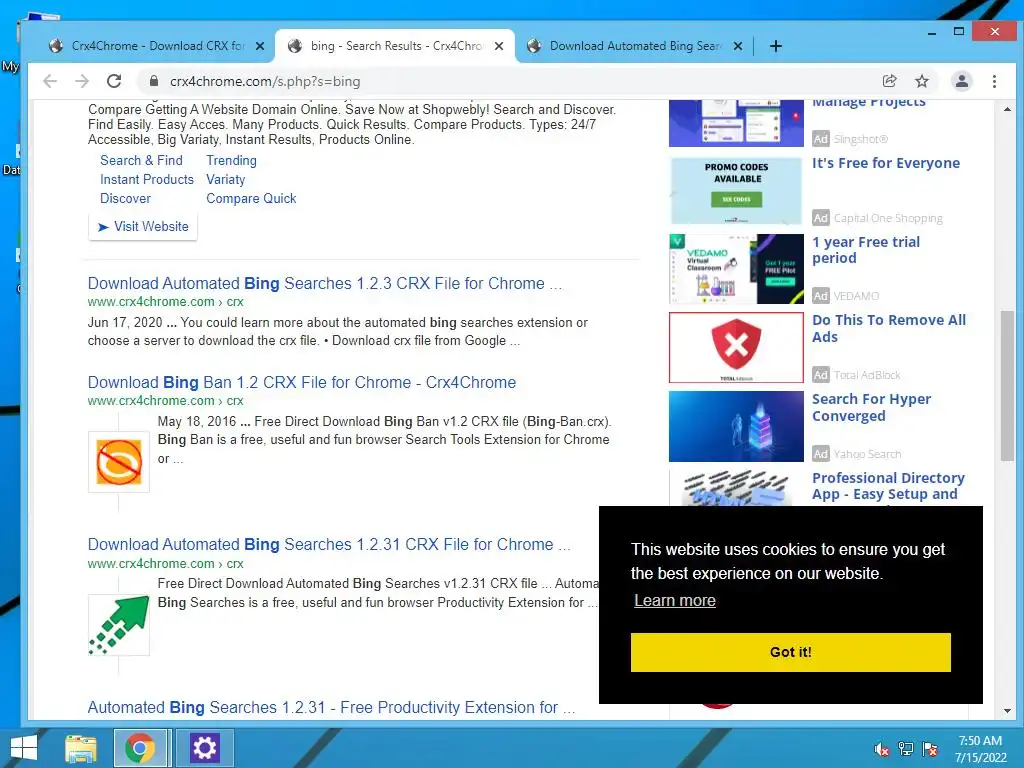Close the bing - Search Results tab
The width and height of the screenshot is (1024, 768).
499,46
